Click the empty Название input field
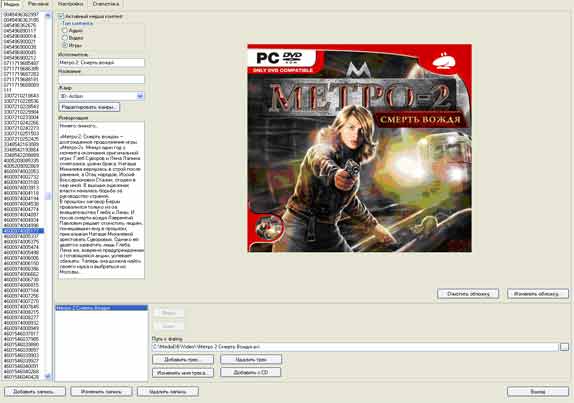 coord(101,79)
